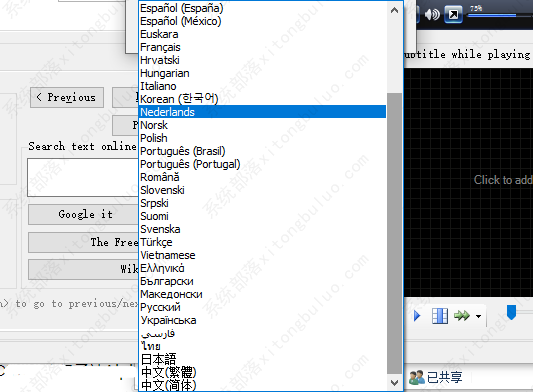Select Italiano language option
The height and width of the screenshot is (392, 533).
point(262,86)
